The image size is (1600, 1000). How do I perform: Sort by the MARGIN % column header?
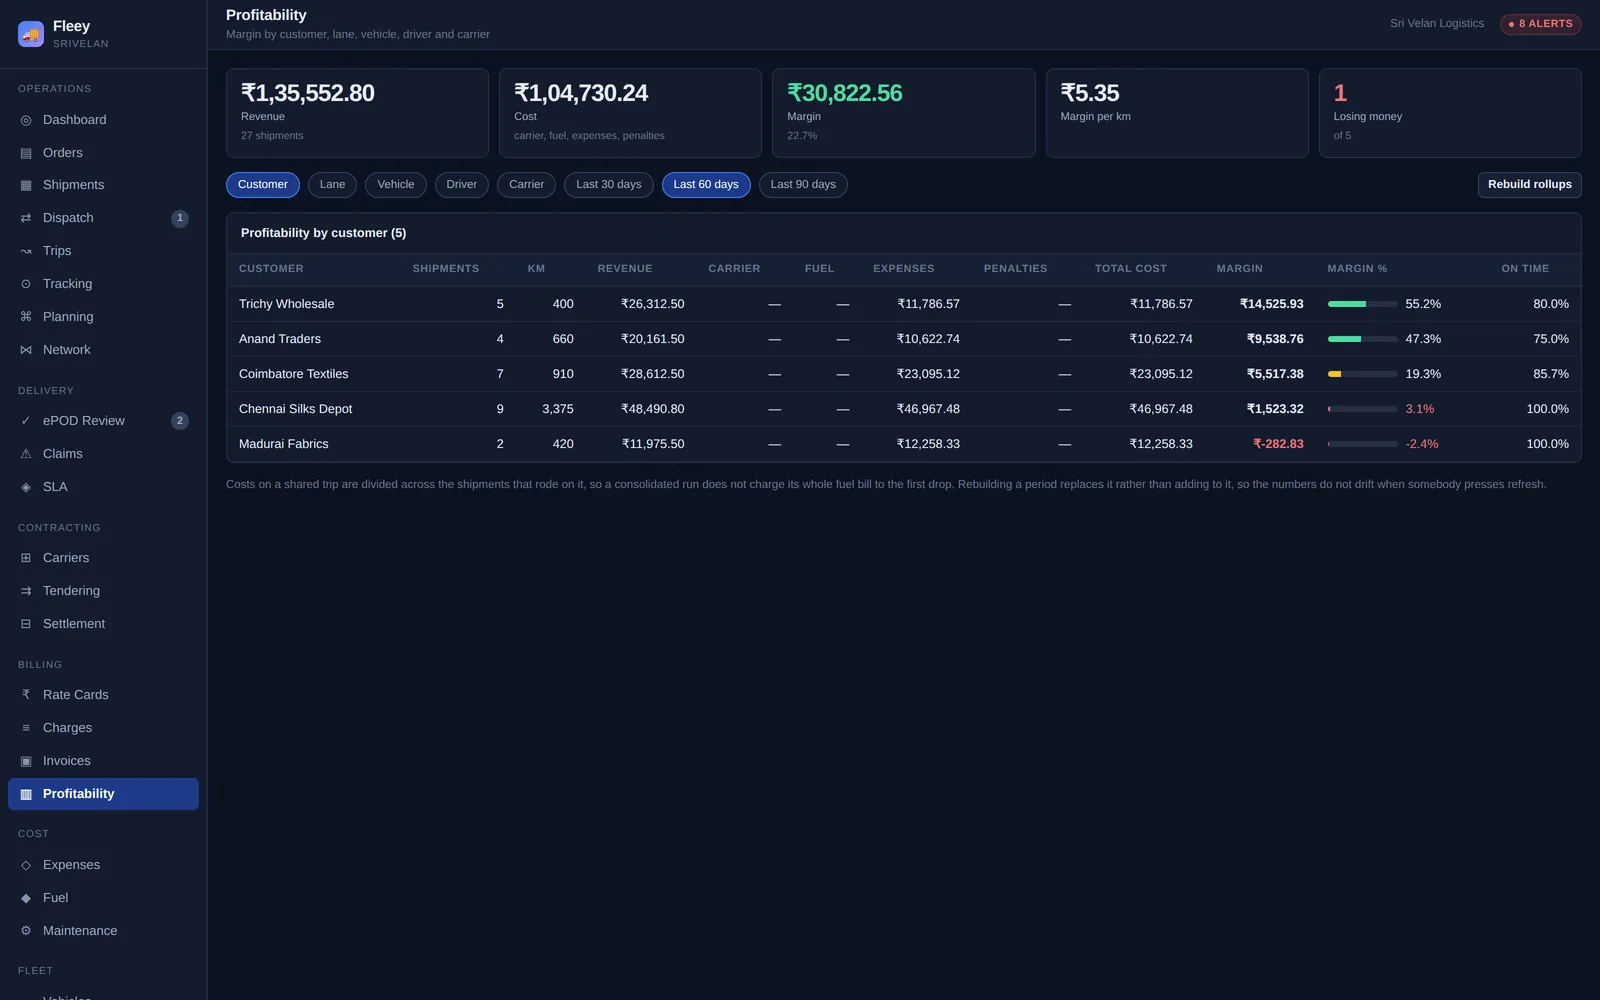(1357, 269)
